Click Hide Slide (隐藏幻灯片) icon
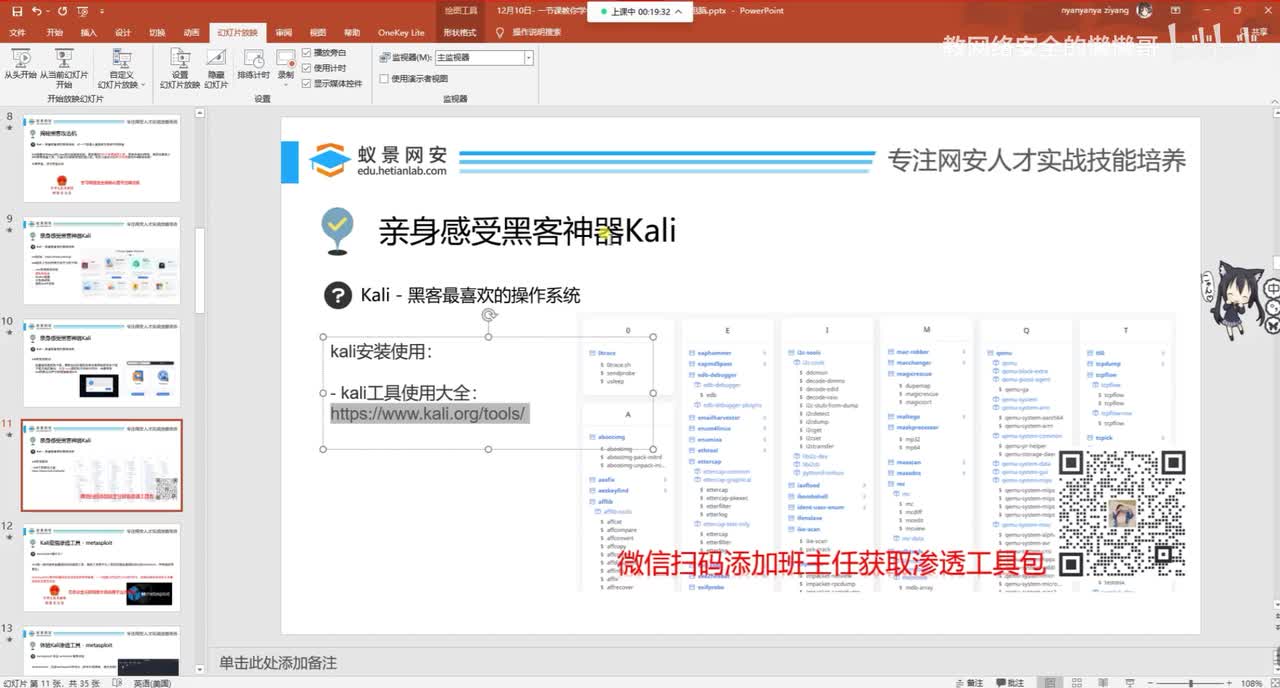1280x688 pixels. click(x=216, y=68)
